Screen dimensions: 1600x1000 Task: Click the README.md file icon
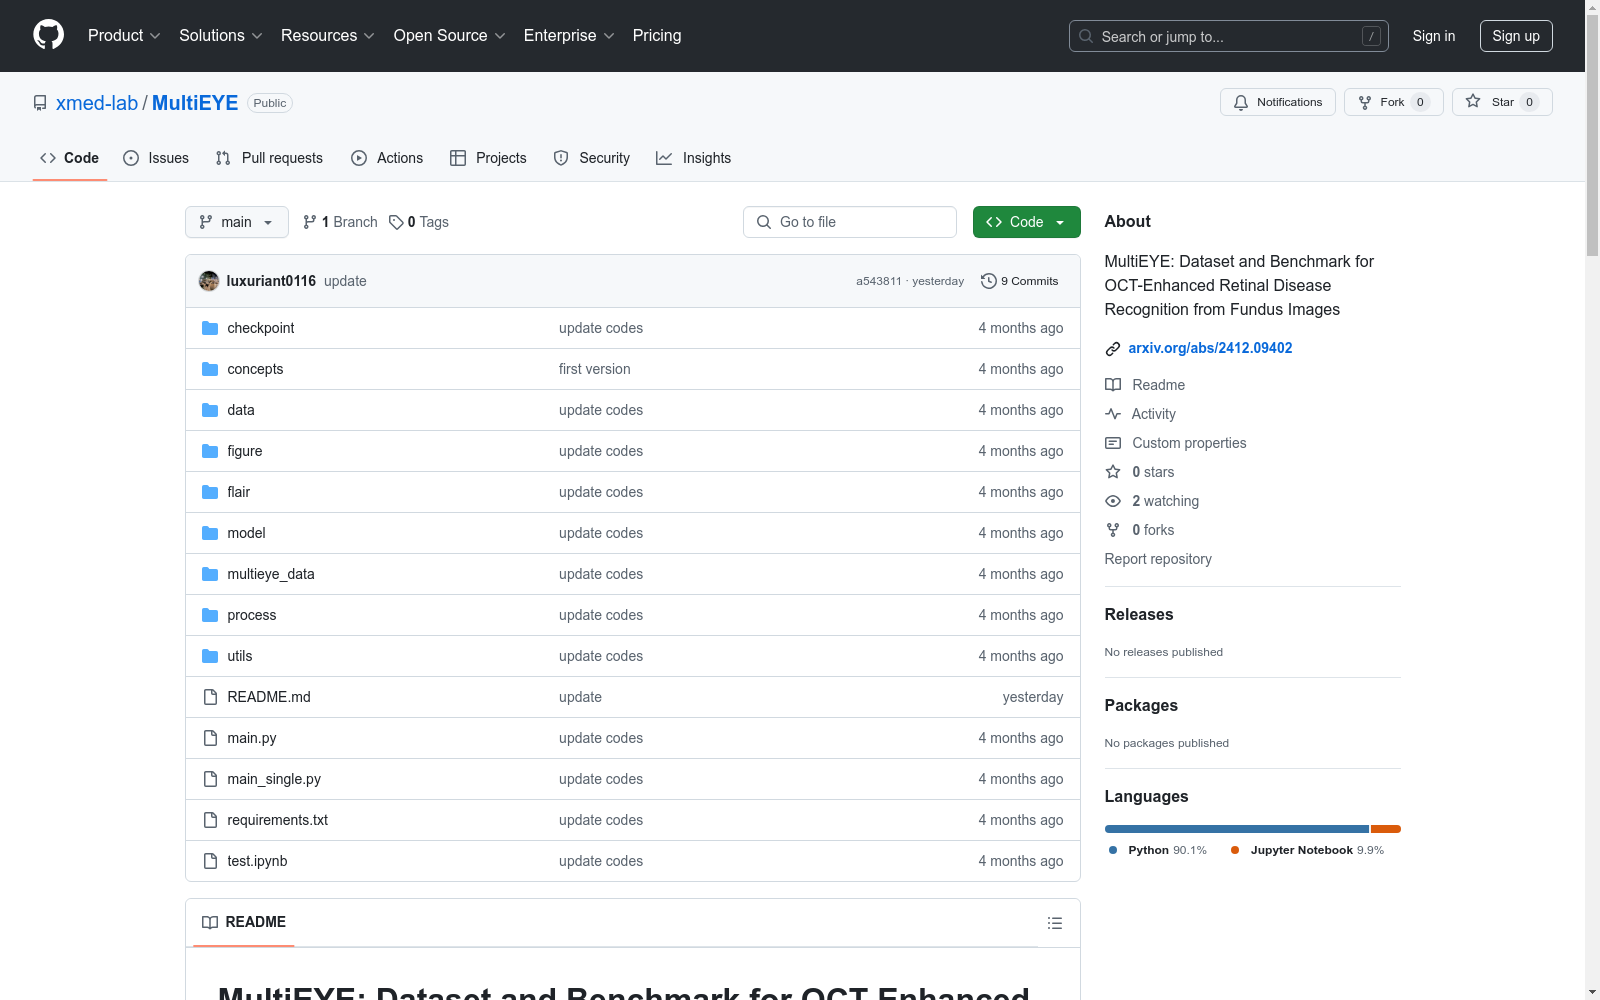coord(210,697)
